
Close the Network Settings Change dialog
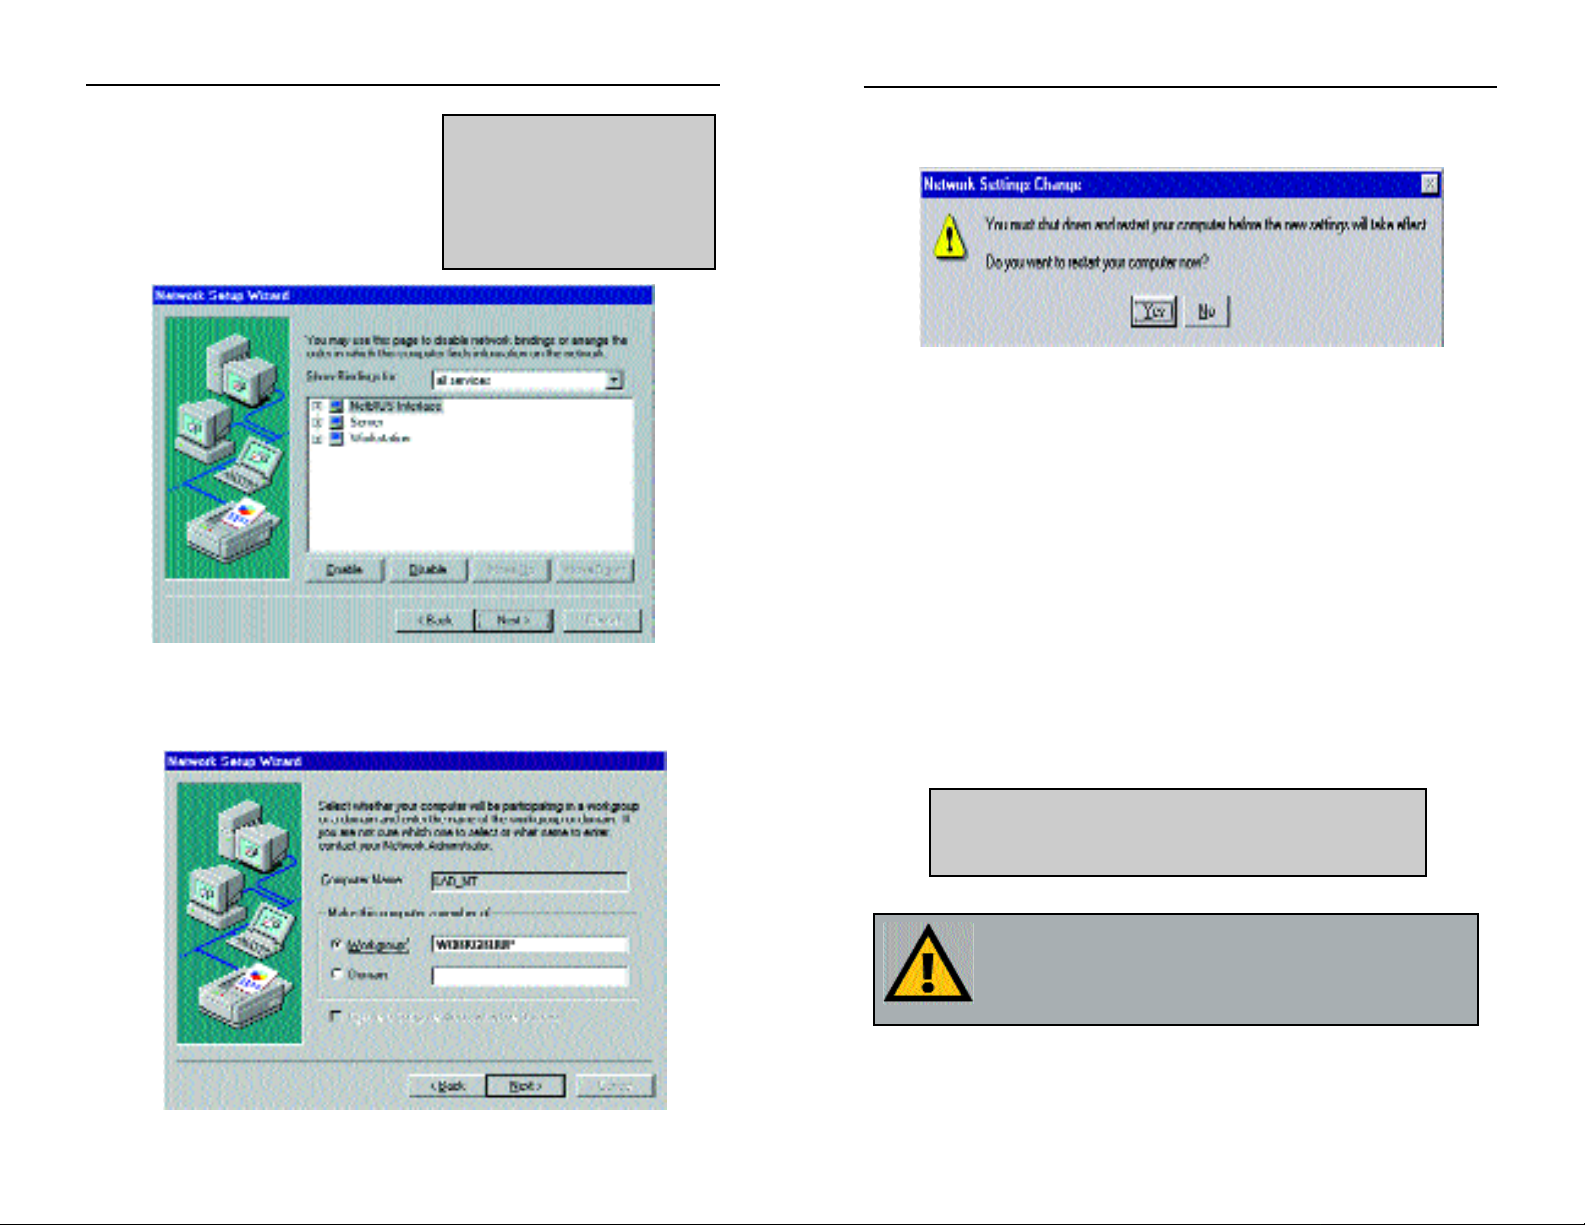1430,184
